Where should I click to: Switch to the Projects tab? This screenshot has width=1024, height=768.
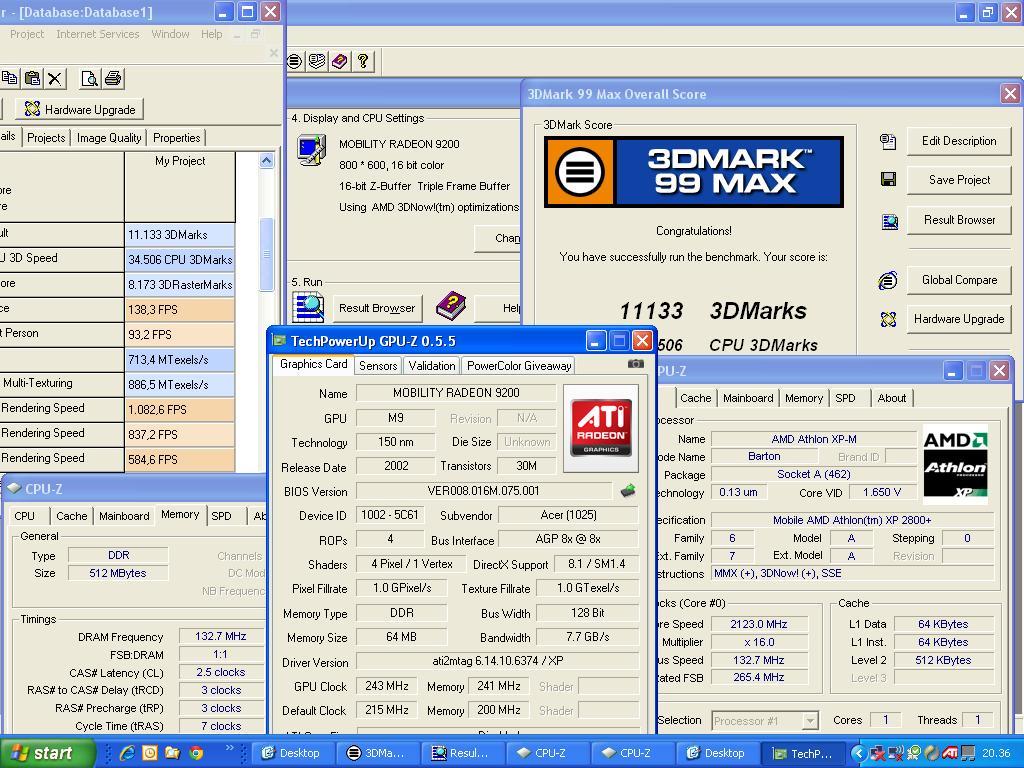click(x=46, y=138)
